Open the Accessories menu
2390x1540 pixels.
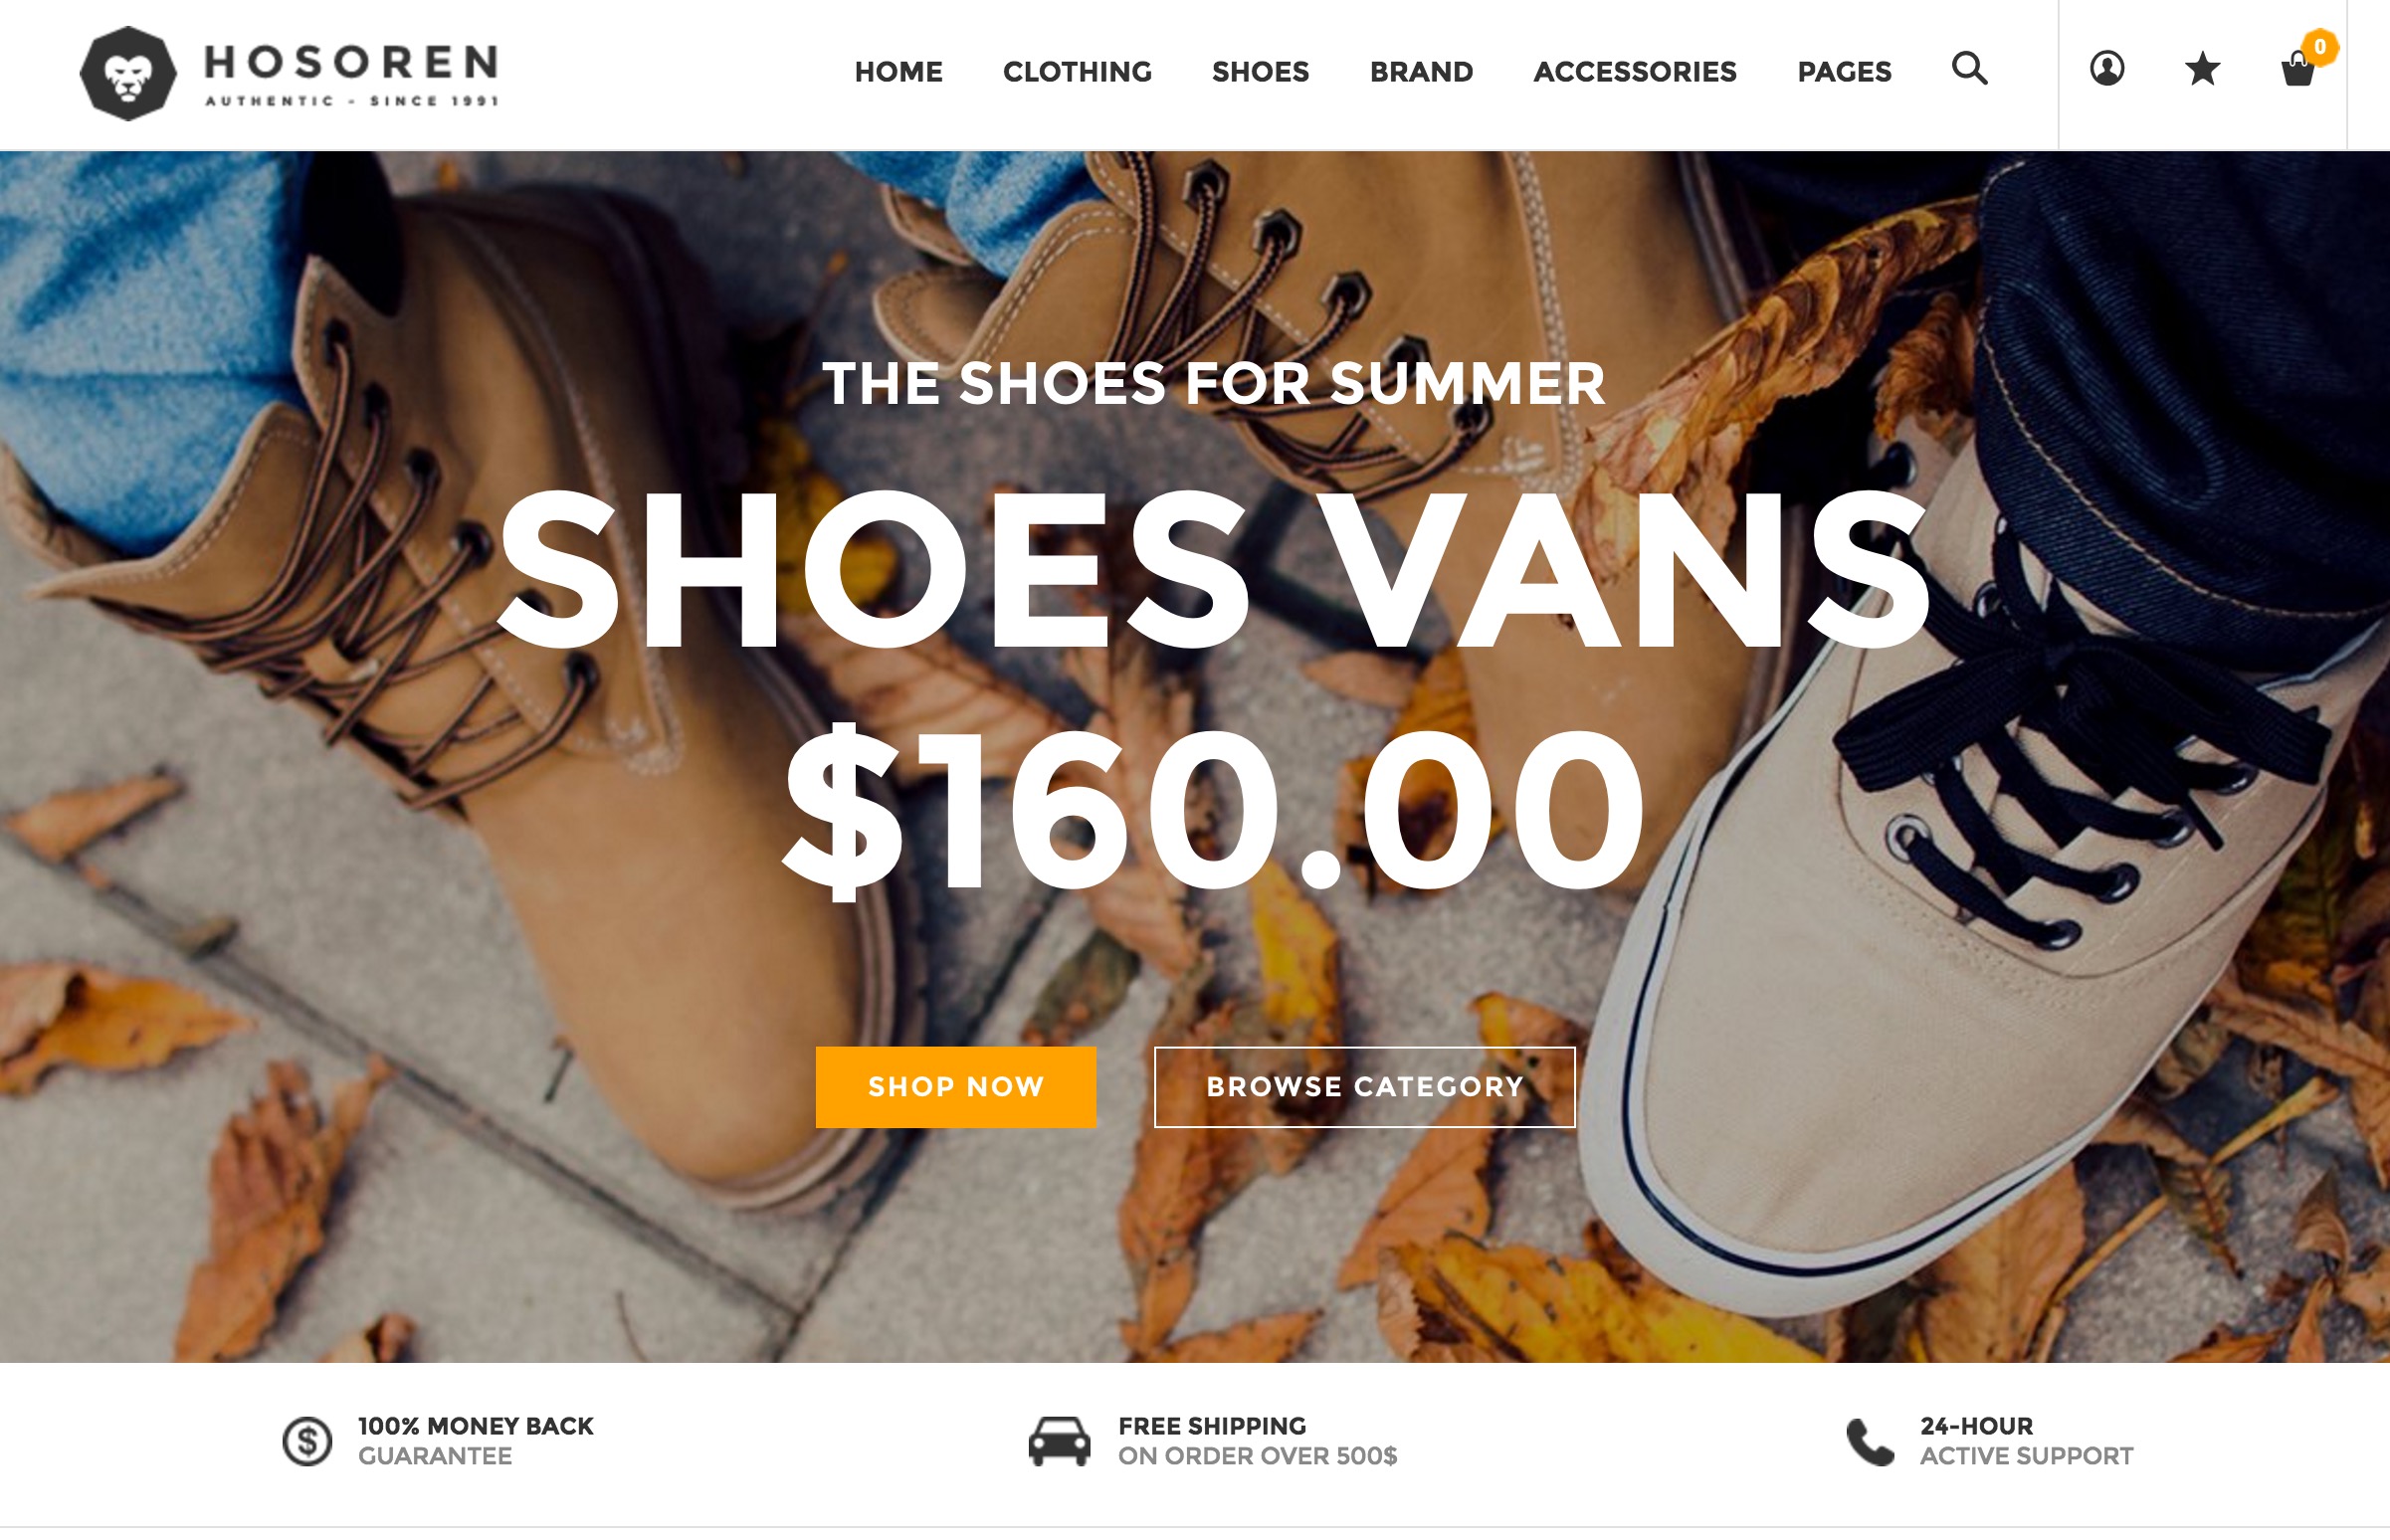point(1635,72)
